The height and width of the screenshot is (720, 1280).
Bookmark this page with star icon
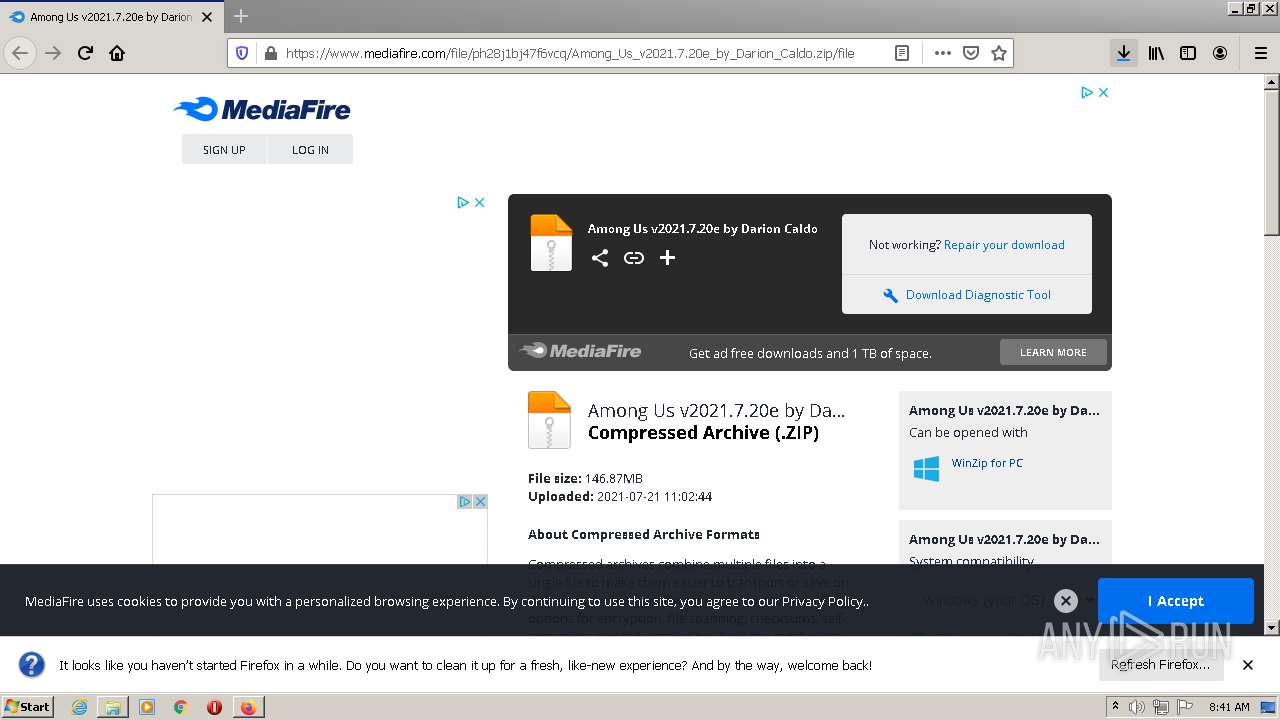pyautogui.click(x=998, y=53)
